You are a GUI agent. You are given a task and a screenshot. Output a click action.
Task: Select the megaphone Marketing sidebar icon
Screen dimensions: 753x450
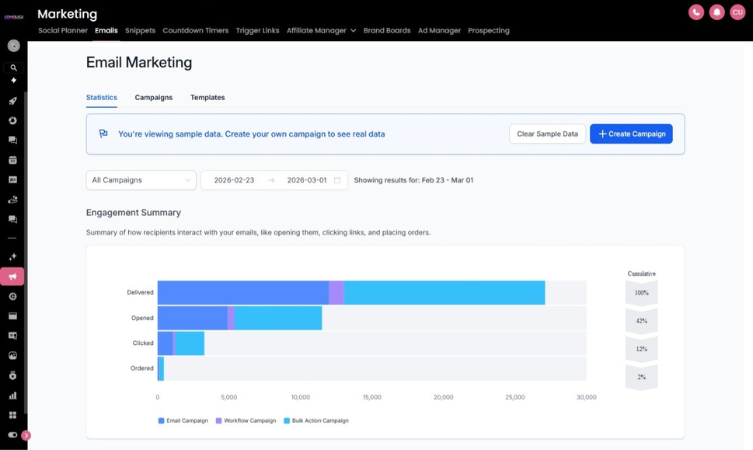click(x=13, y=277)
